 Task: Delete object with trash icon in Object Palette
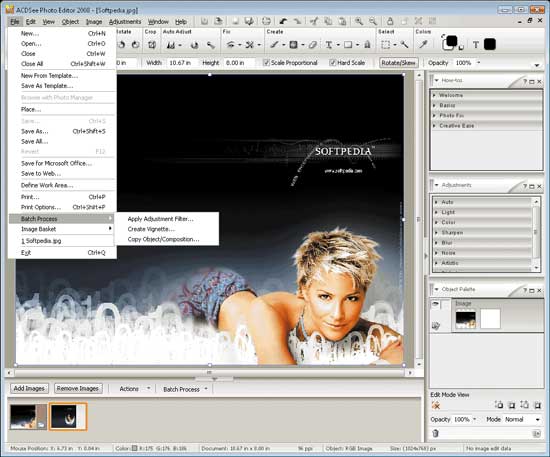point(435,433)
